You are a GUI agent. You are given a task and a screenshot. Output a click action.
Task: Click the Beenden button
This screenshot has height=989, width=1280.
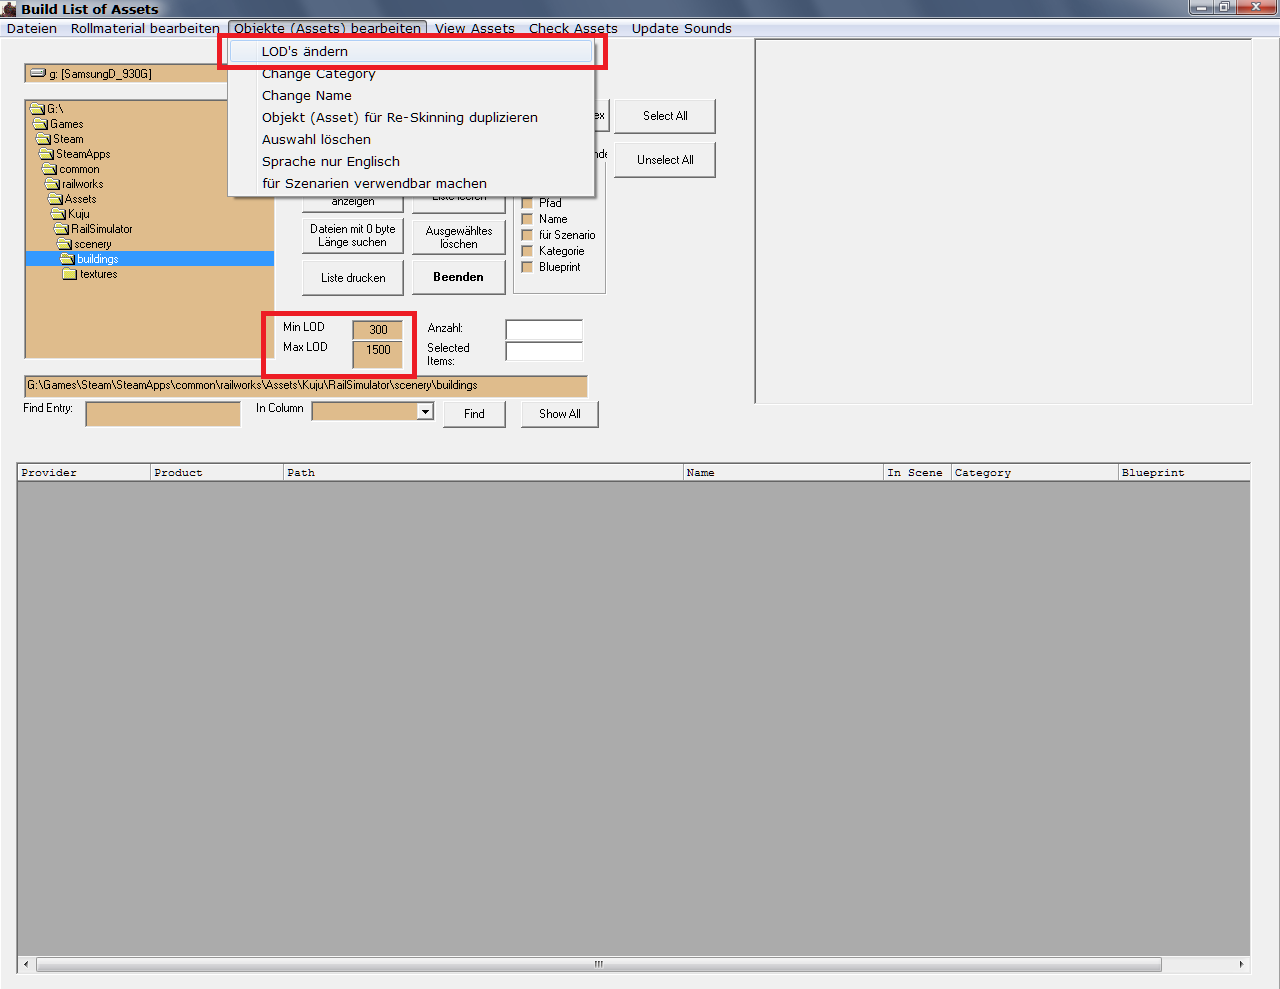click(459, 277)
